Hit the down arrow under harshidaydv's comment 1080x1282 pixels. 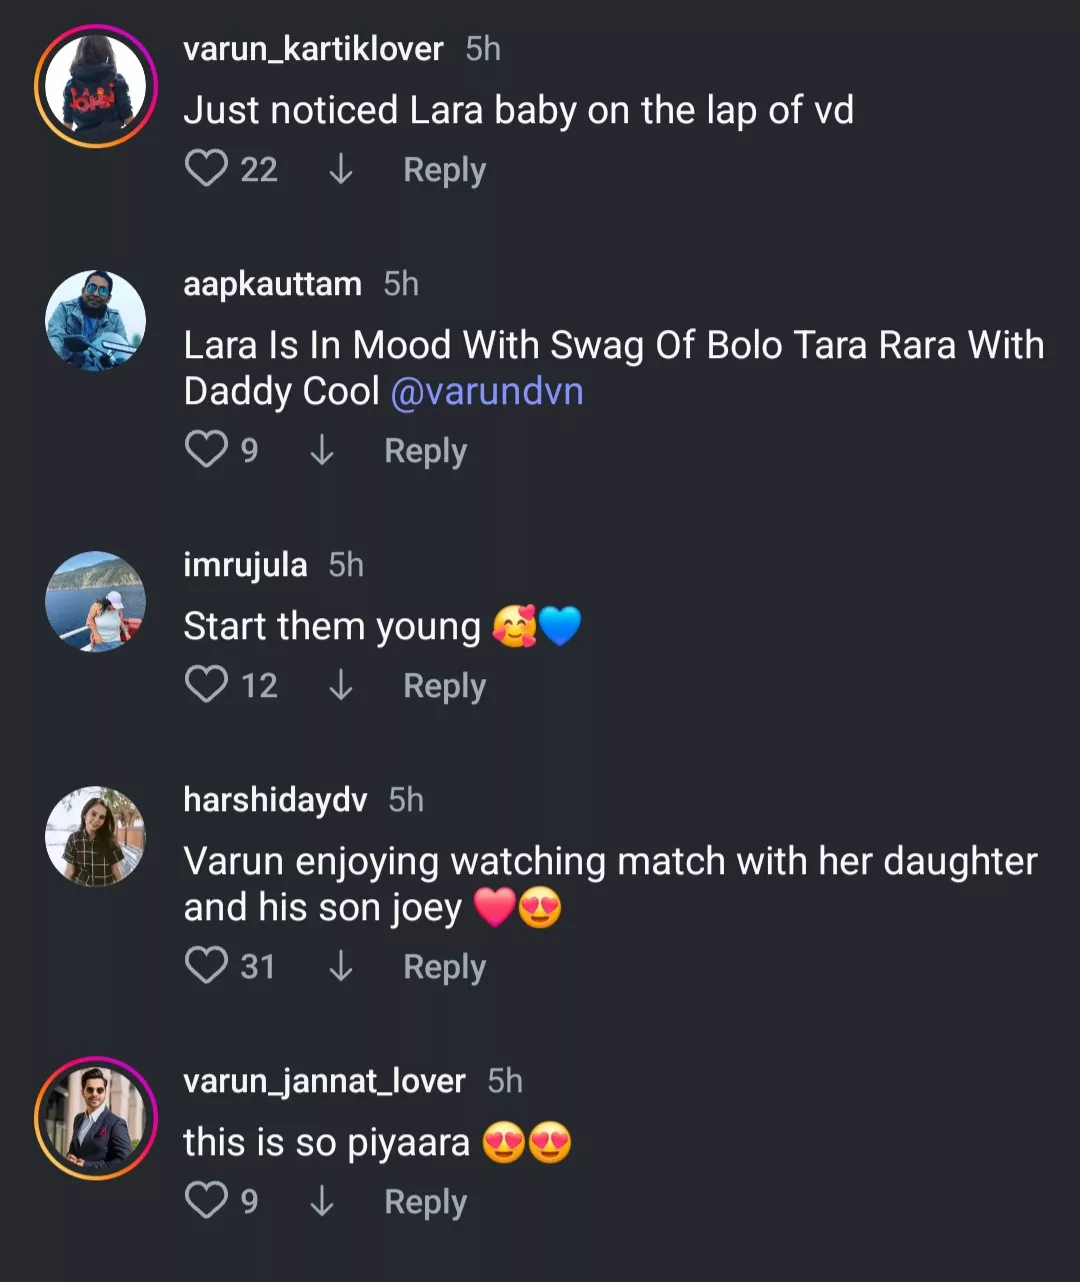(x=341, y=966)
